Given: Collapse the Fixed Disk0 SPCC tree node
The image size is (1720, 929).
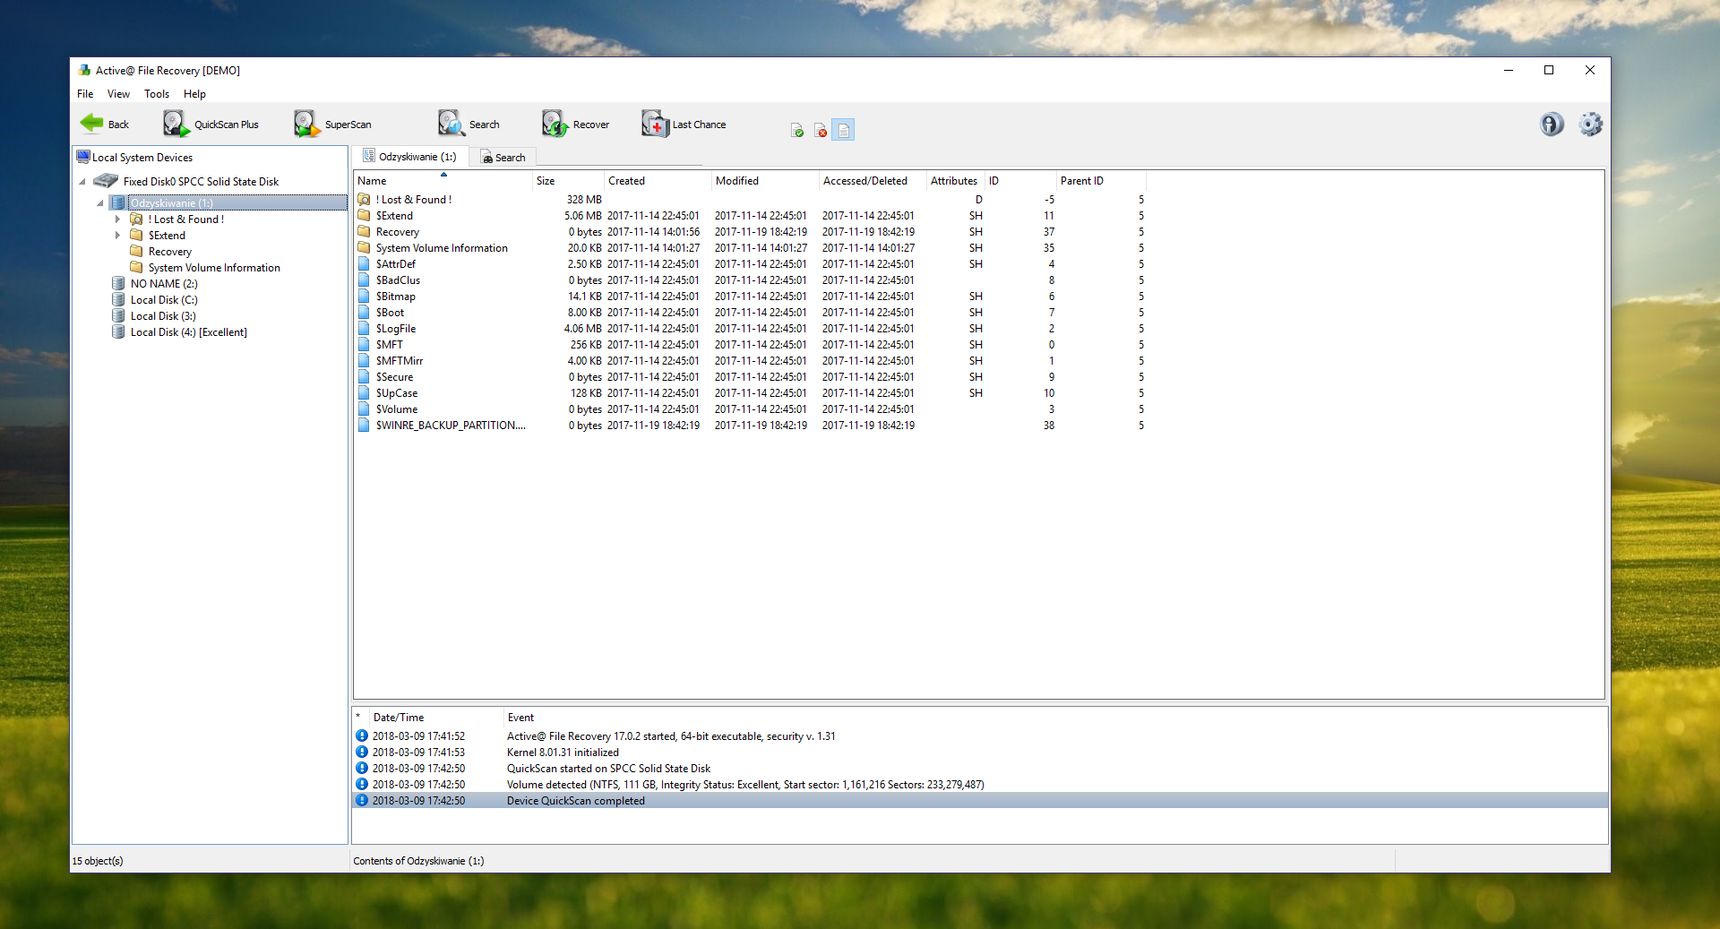Looking at the screenshot, I should (x=83, y=182).
